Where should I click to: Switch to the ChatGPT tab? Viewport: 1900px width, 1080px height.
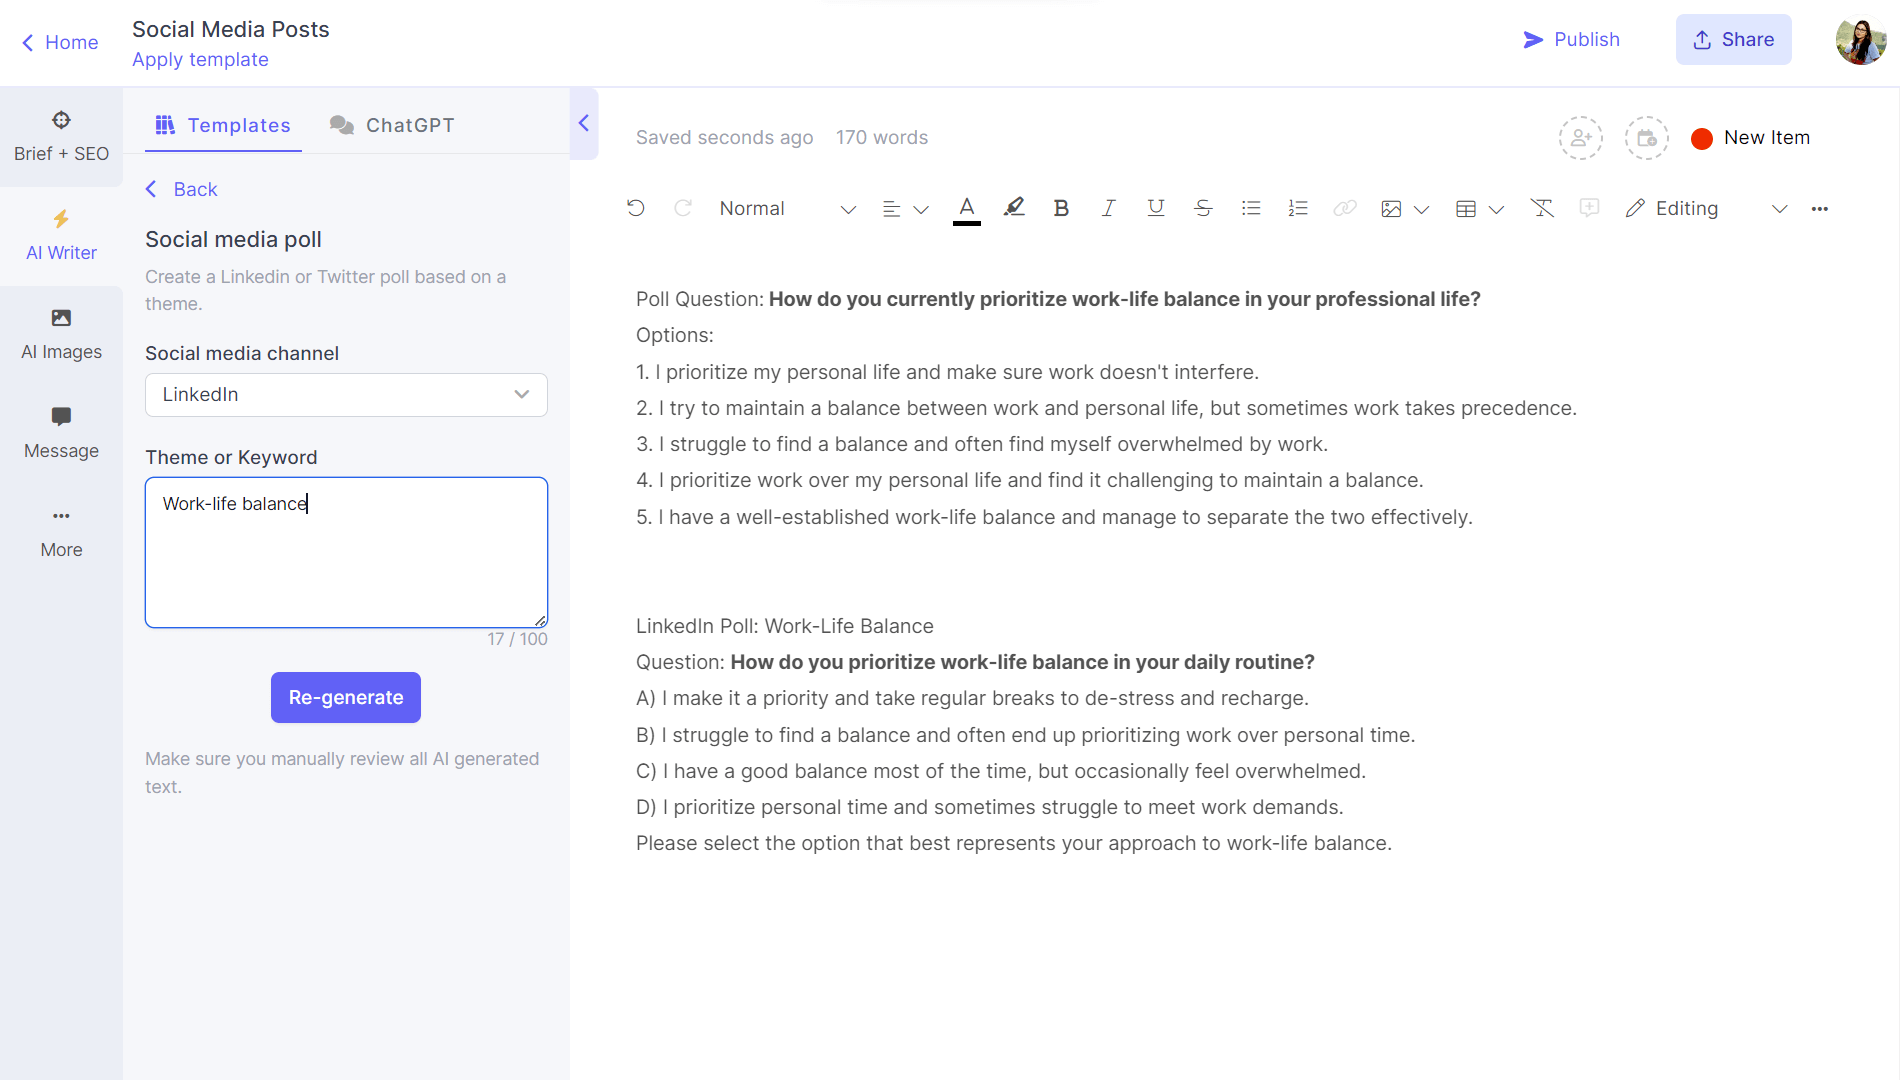(392, 125)
